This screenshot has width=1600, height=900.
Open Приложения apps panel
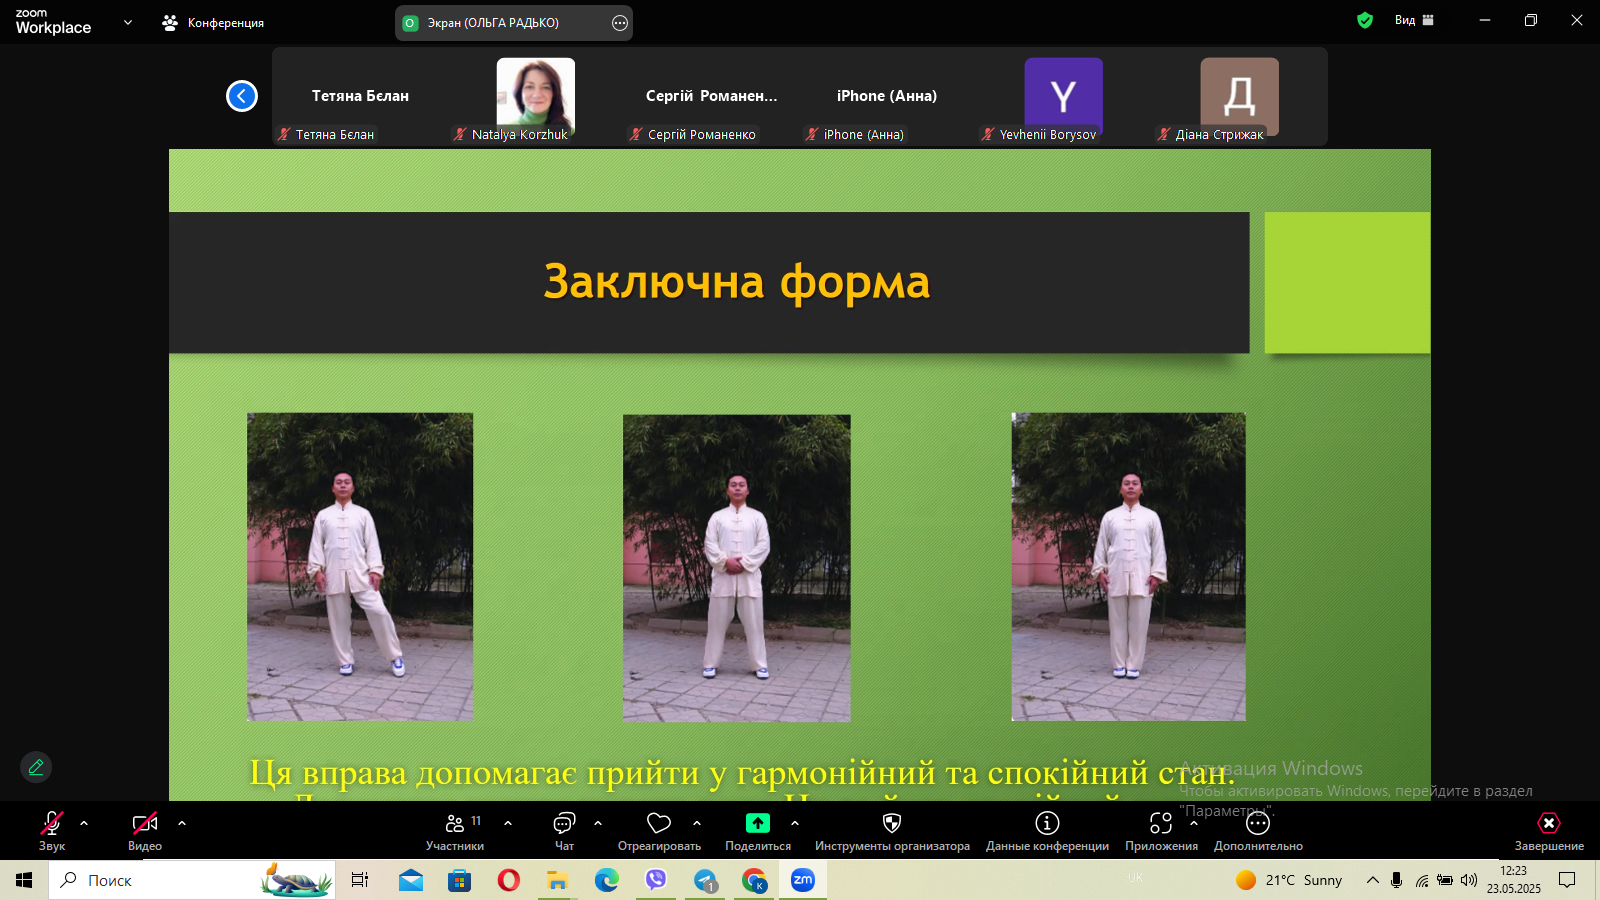[x=1161, y=831]
